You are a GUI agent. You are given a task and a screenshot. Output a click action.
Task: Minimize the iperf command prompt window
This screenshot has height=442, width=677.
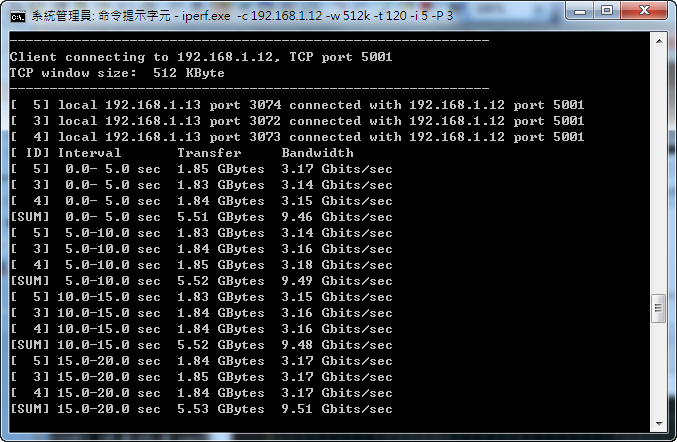[580, 11]
